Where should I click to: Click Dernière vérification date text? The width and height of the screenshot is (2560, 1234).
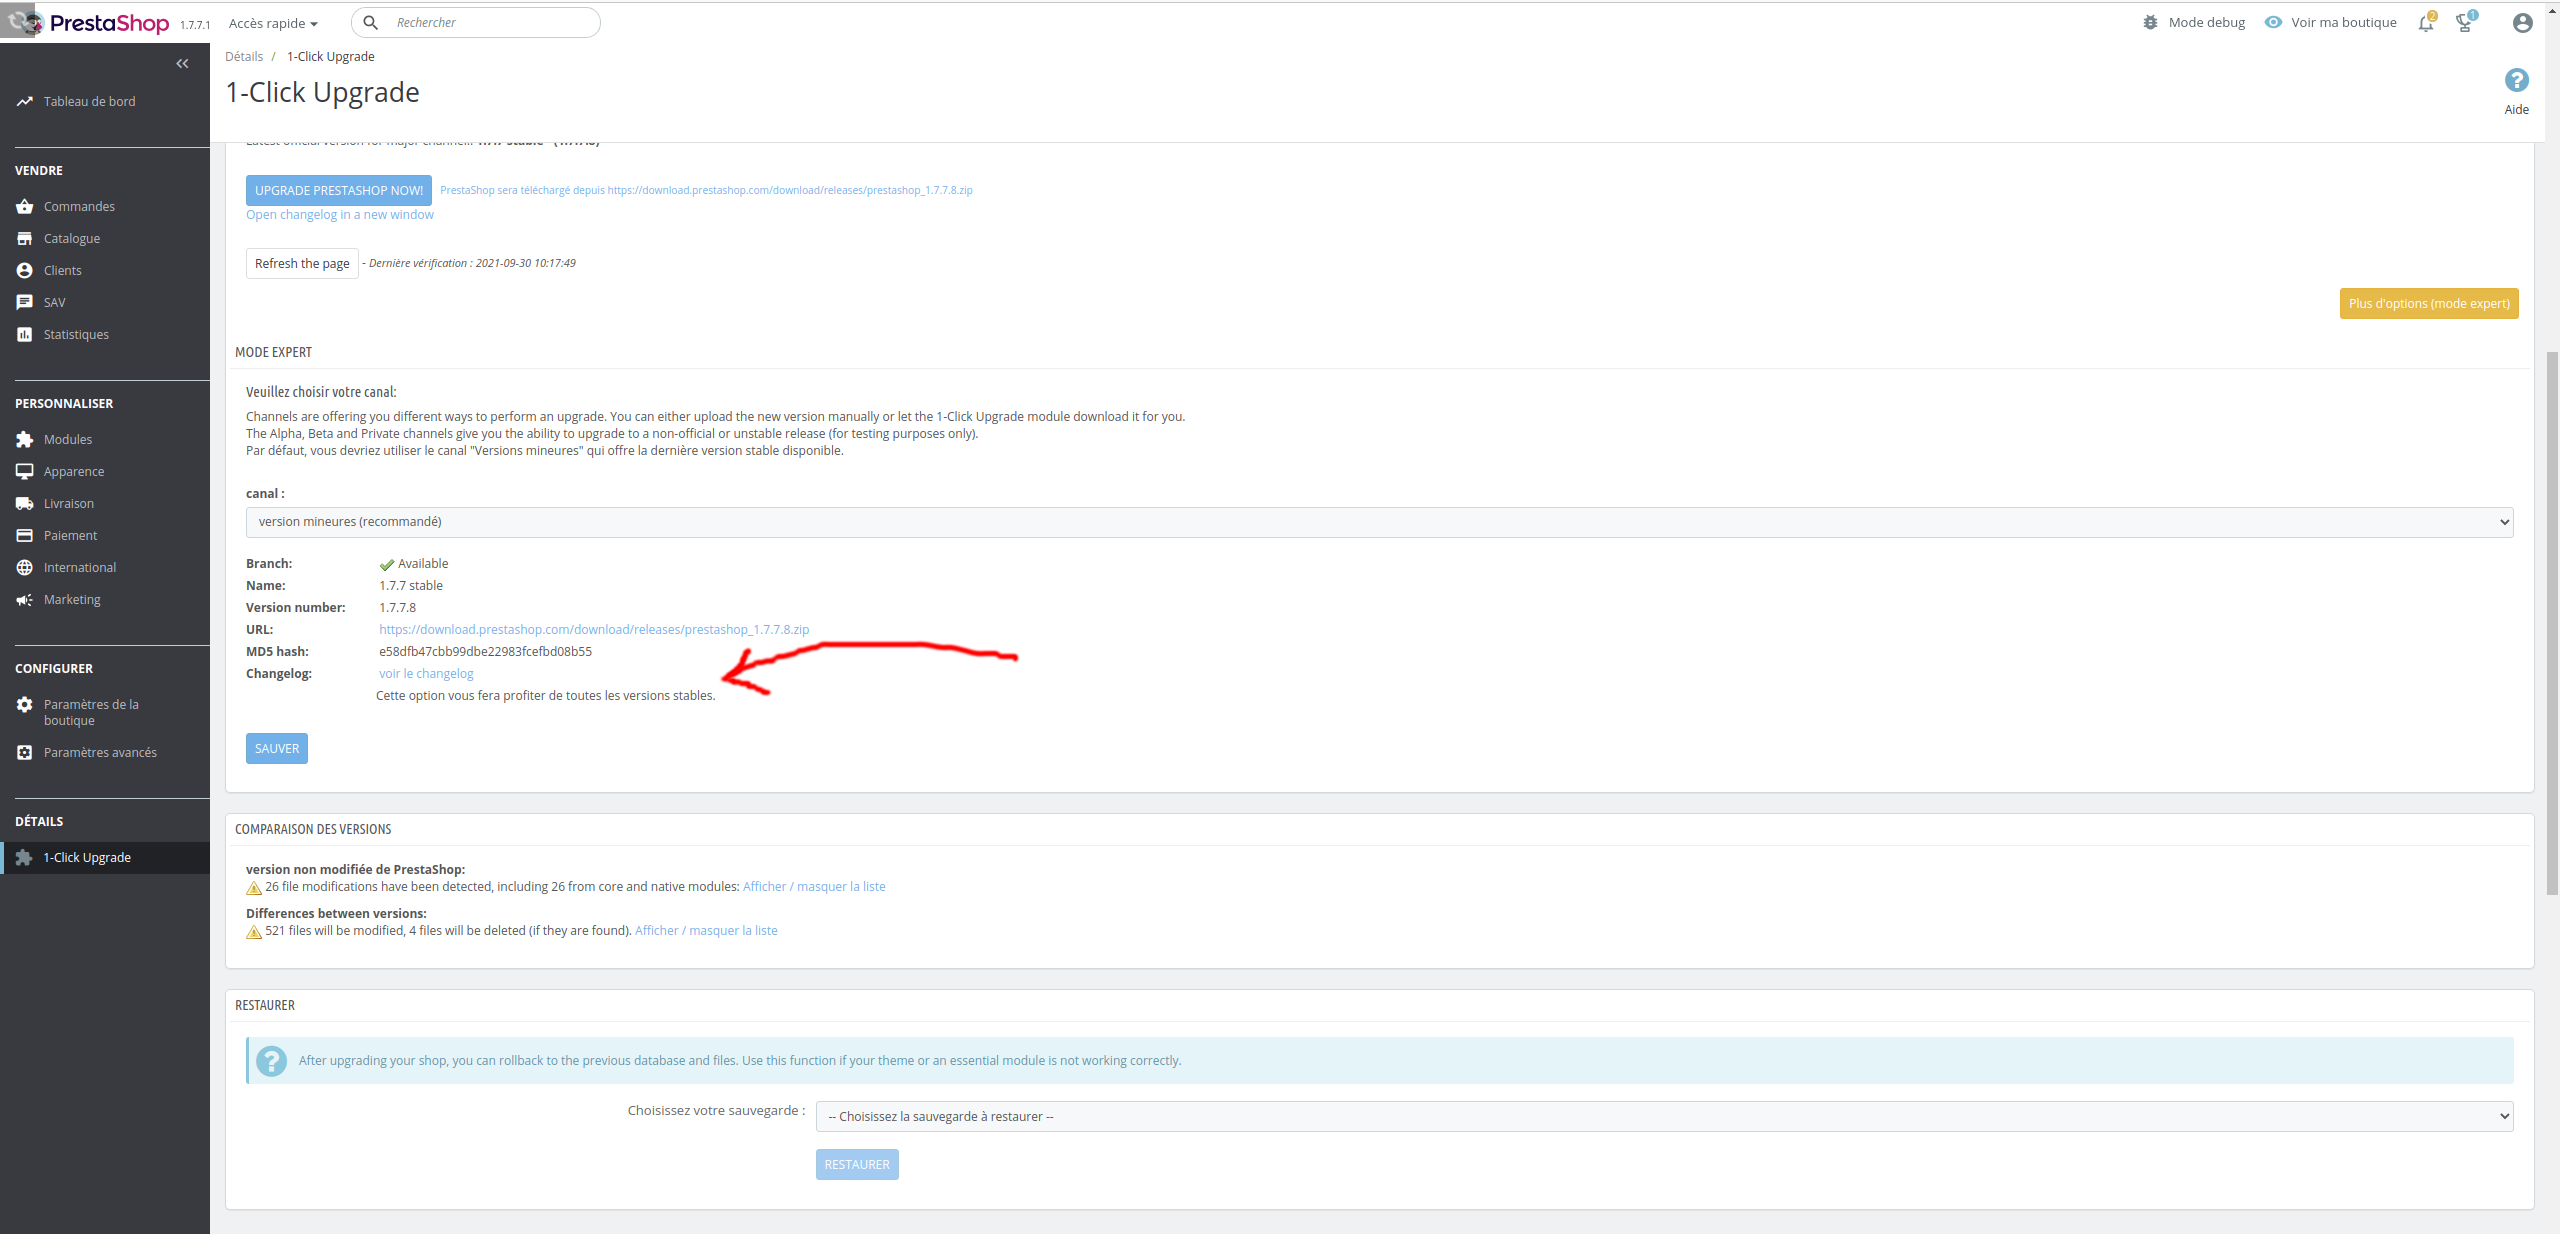[472, 264]
